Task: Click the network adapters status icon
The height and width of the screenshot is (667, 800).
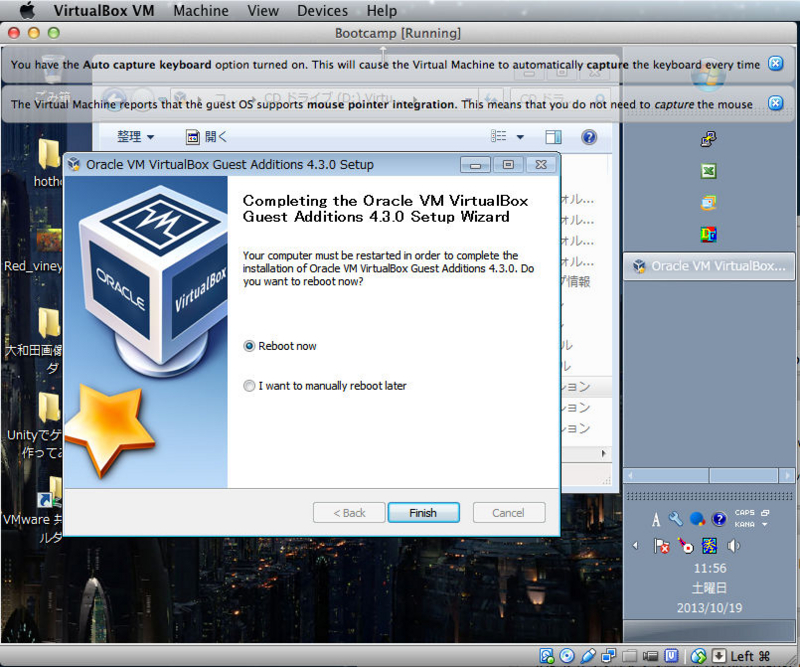Action: 608,656
